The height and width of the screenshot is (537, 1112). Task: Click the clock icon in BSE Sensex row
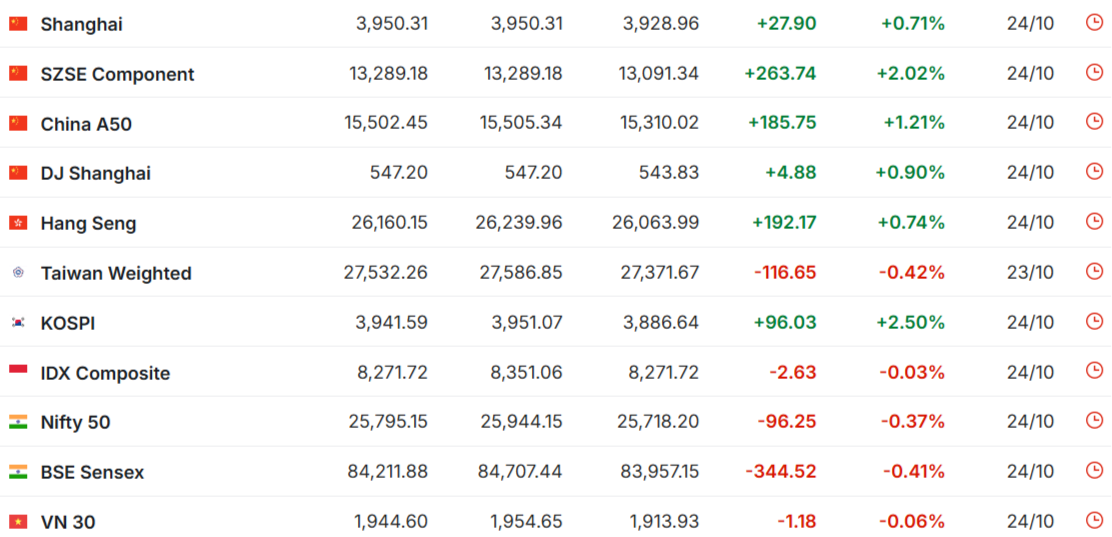coord(1094,471)
